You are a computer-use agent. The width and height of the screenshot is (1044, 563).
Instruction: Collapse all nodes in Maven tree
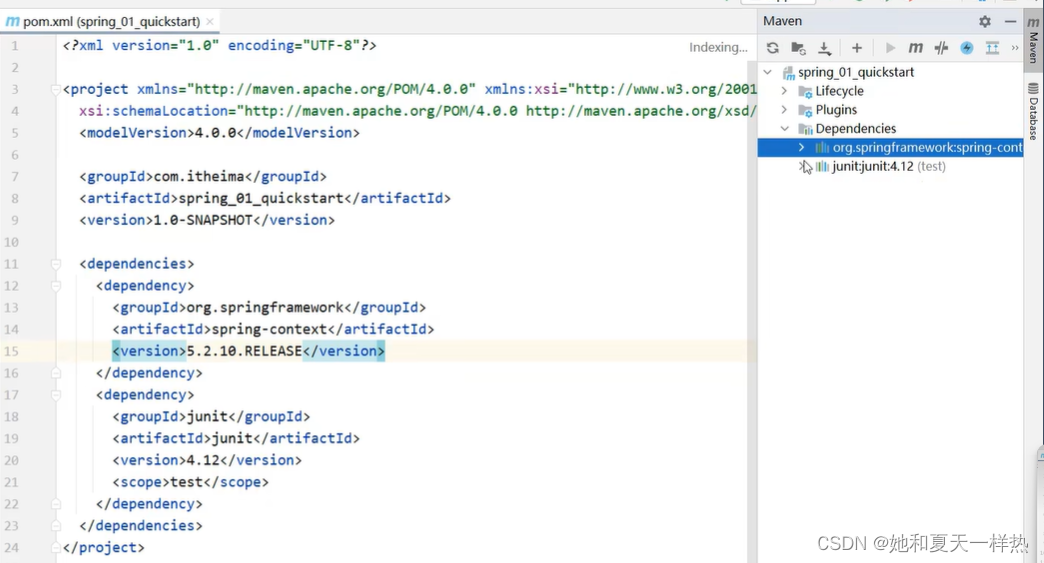[x=992, y=48]
